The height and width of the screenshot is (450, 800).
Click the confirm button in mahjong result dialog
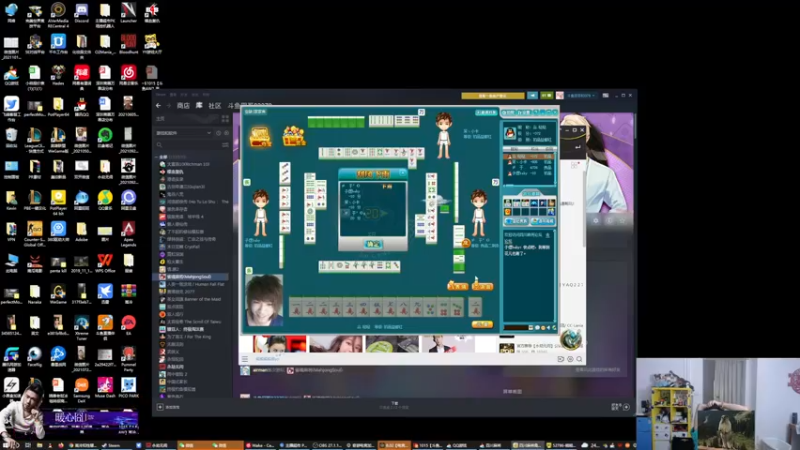(372, 244)
